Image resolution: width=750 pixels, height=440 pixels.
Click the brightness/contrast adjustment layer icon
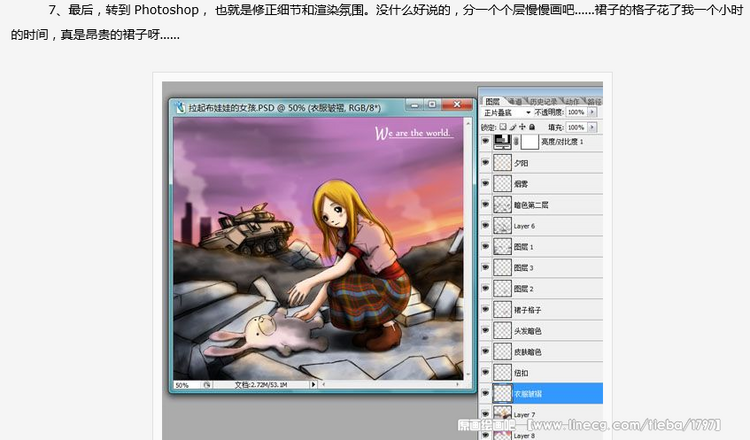502,142
